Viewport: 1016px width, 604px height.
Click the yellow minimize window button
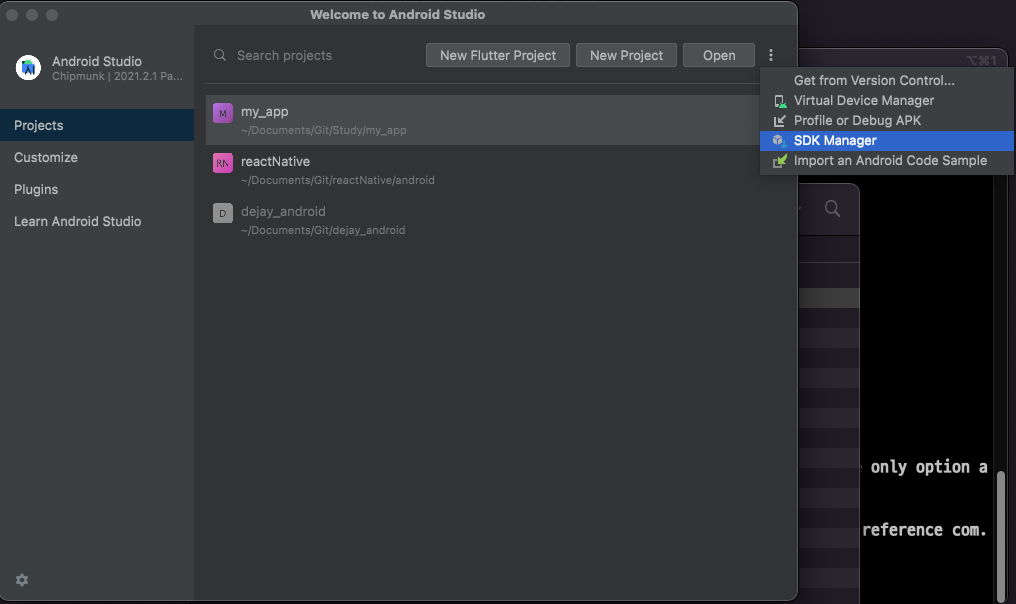(32, 14)
